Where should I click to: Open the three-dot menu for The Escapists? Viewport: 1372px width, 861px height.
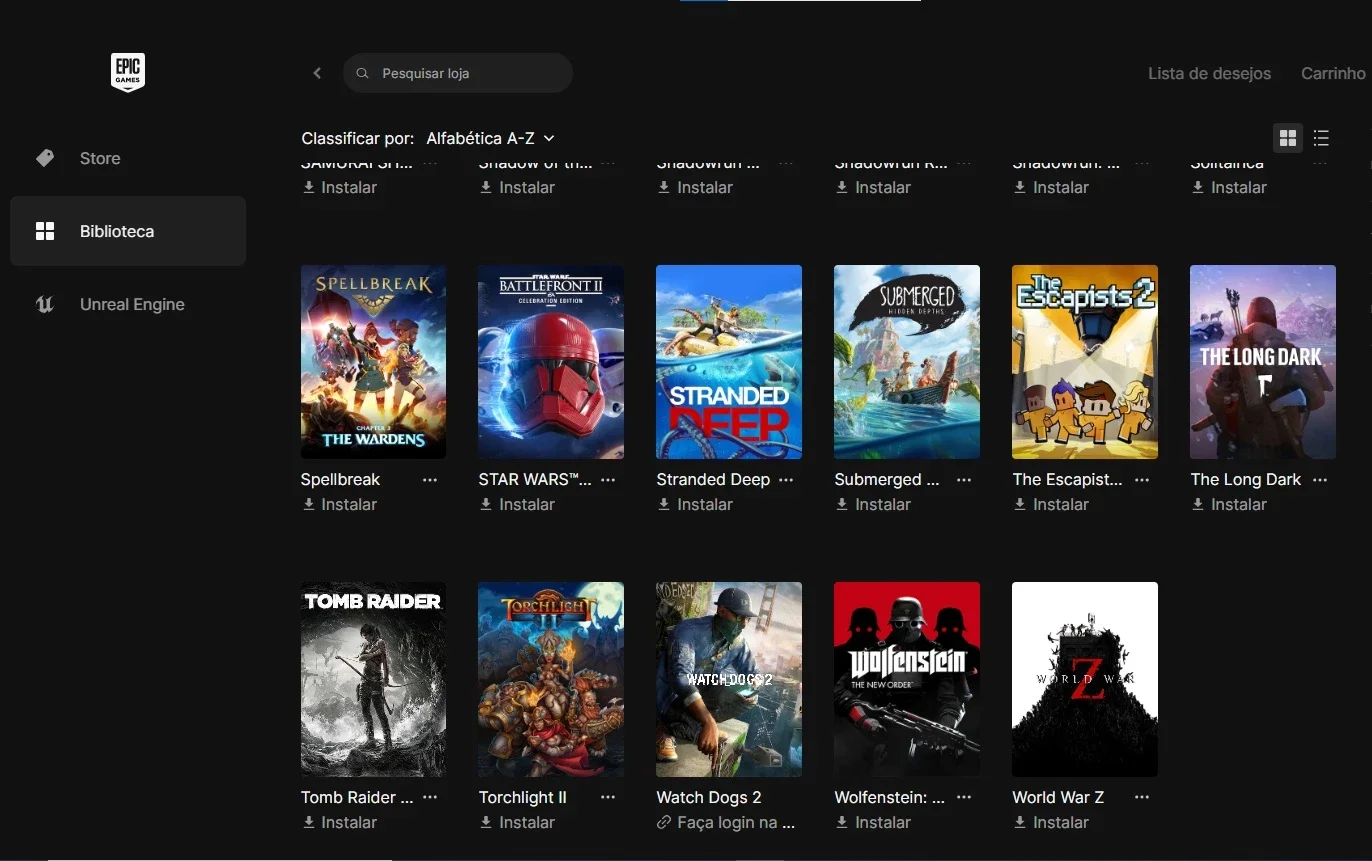coord(1142,480)
